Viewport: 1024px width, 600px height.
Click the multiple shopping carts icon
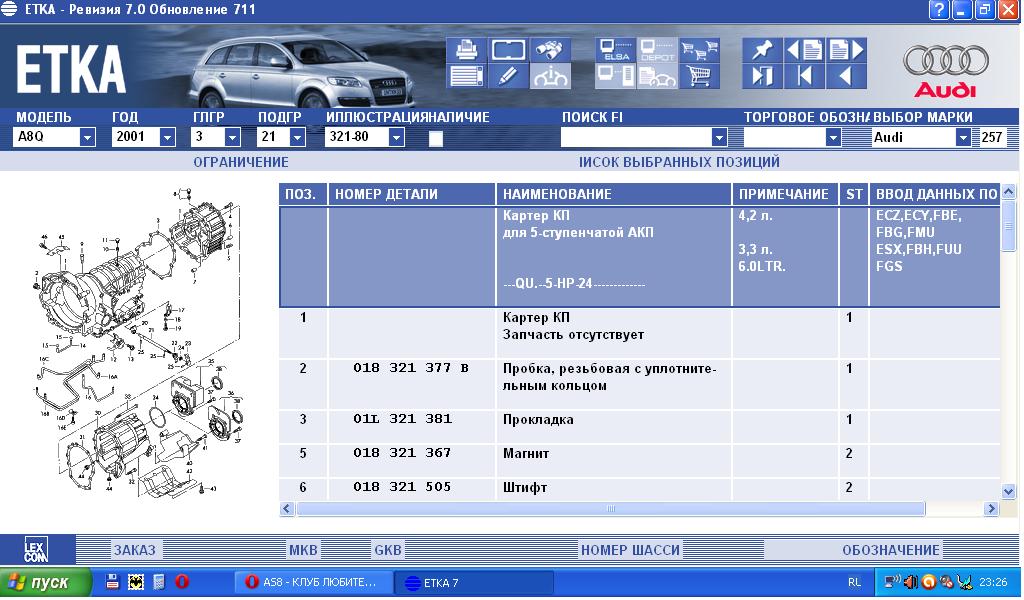click(699, 49)
